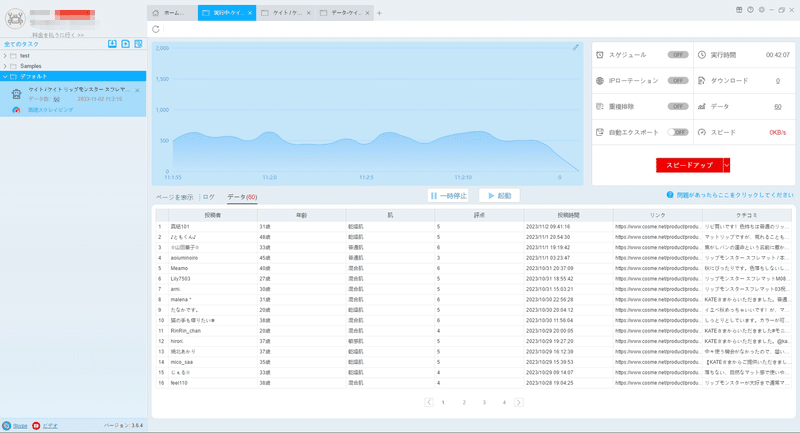Viewport: 800px width, 433px height.
Task: Click the middle export icon beside 全てのタスク
Action: (x=126, y=44)
